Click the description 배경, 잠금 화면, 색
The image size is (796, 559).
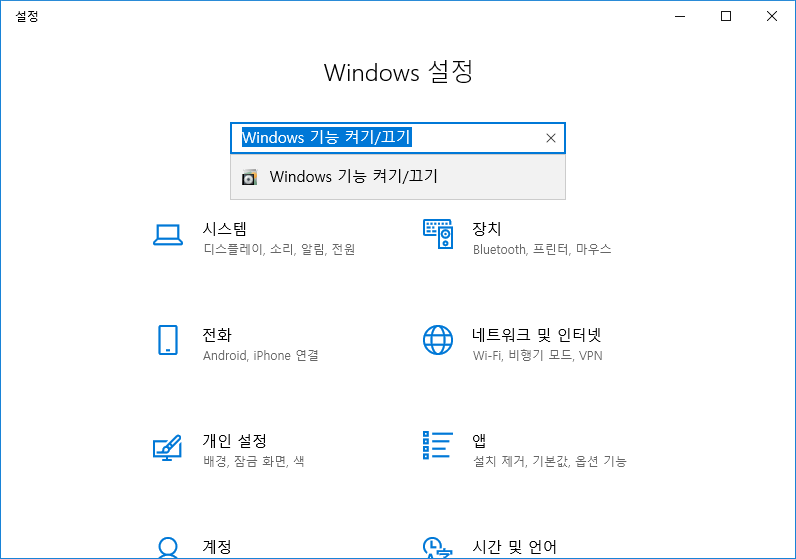[254, 462]
